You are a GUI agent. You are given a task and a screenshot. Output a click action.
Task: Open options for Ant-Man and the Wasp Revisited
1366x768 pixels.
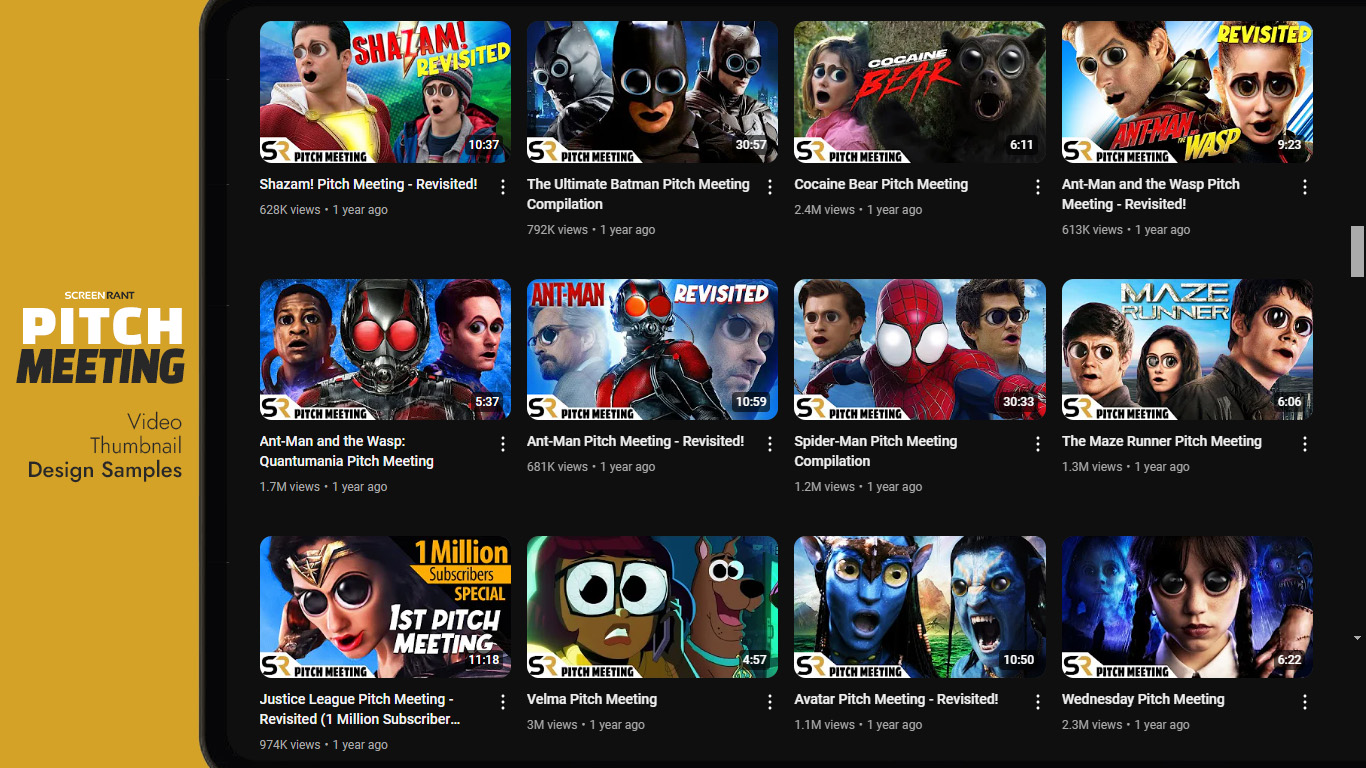tap(1305, 187)
